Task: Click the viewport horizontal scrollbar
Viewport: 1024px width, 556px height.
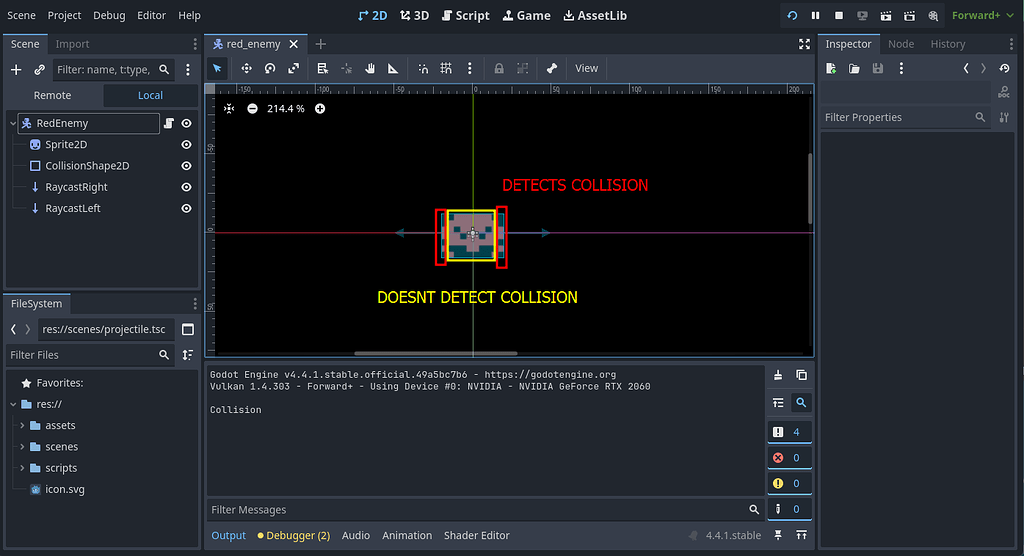Action: pyautogui.click(x=436, y=353)
